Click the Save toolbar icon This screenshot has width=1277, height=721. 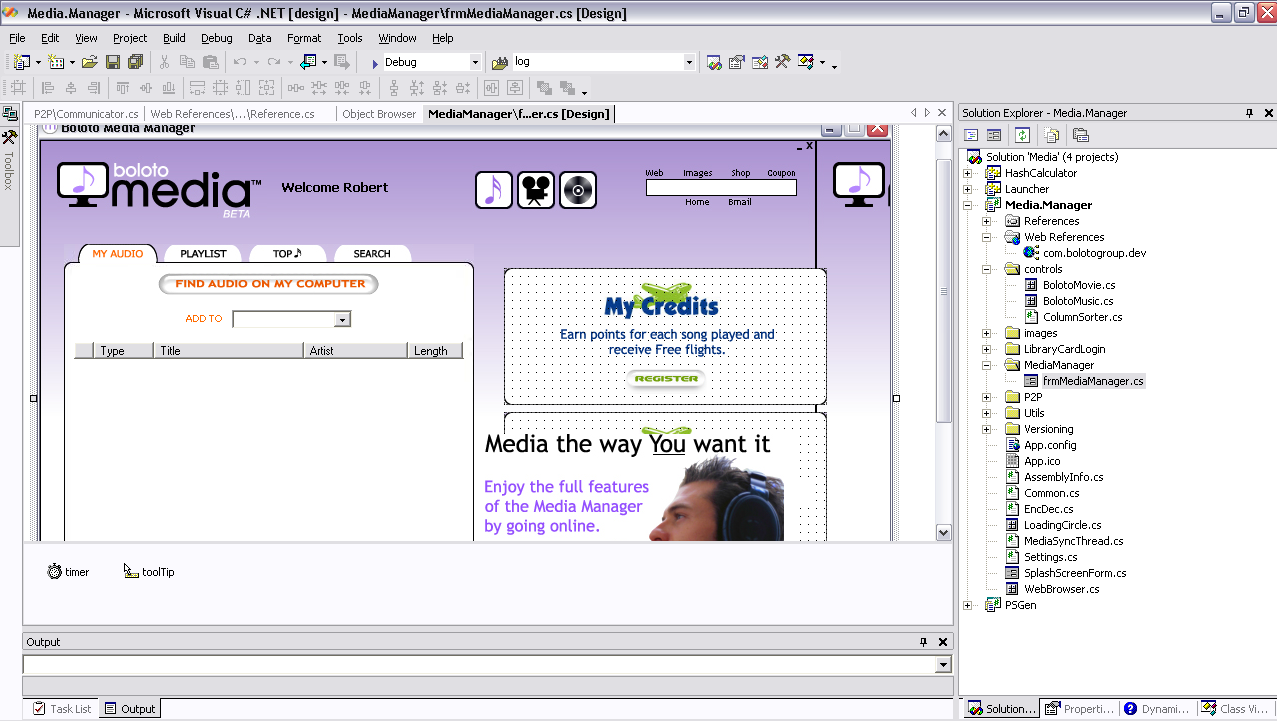click(113, 62)
